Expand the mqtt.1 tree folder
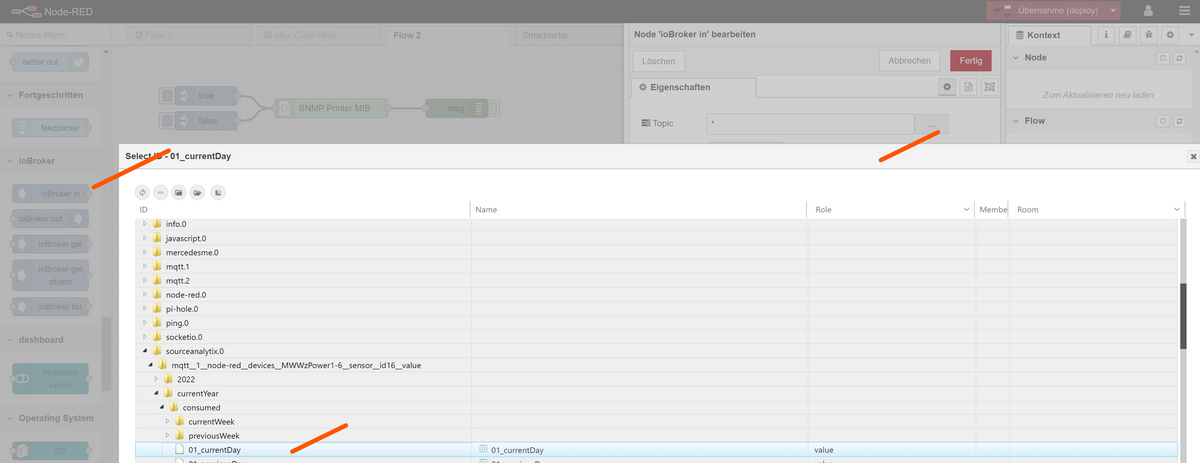The image size is (1200, 463). pos(145,267)
